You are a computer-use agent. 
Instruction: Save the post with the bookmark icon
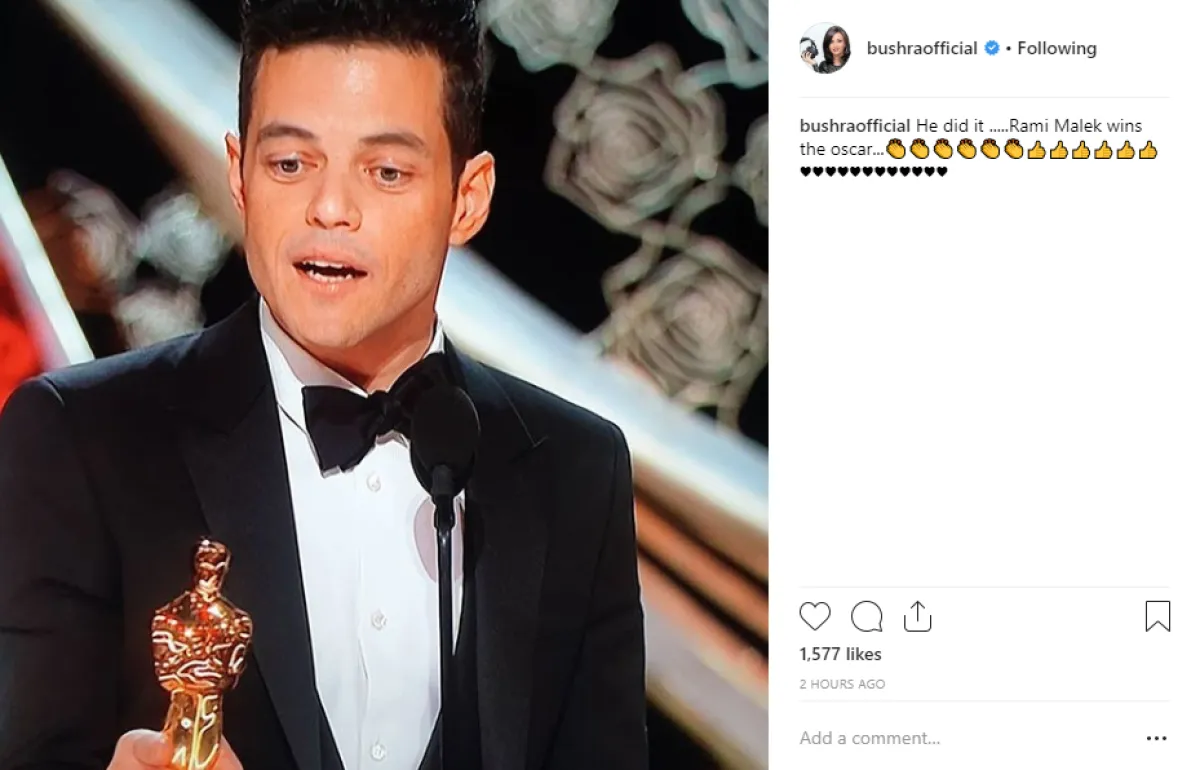(x=1157, y=616)
